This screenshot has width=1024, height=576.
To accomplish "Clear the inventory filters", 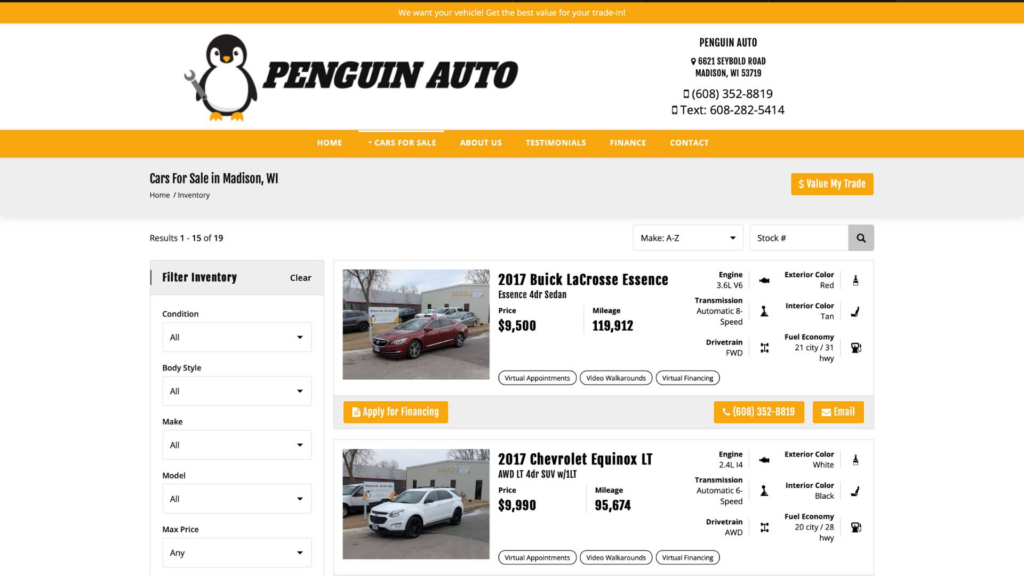I will (300, 278).
